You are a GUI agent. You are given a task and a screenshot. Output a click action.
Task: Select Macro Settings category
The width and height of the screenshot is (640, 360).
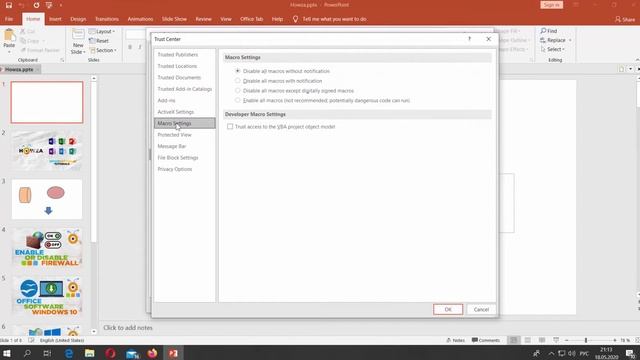pos(184,123)
